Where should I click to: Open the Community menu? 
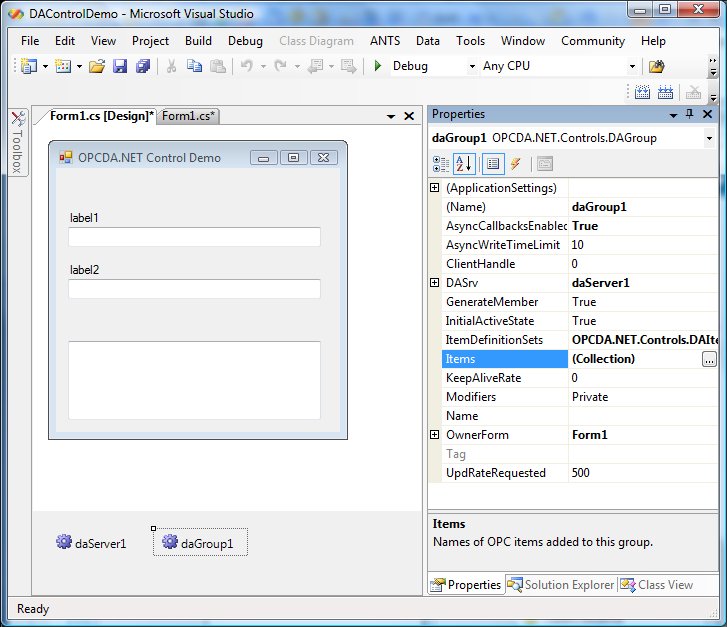click(x=593, y=41)
